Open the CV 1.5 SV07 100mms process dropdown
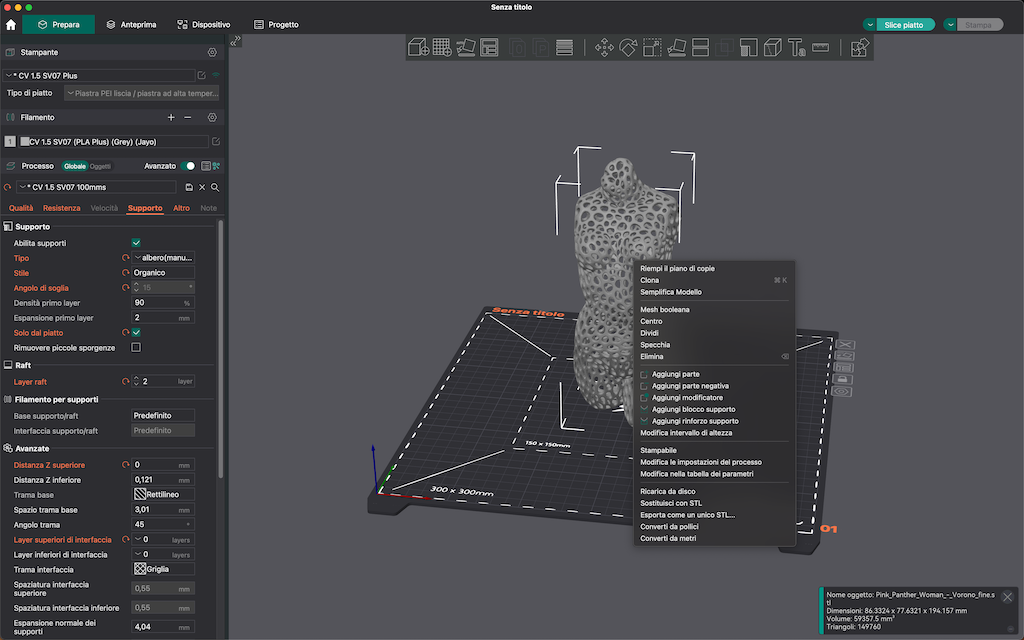This screenshot has height=640, width=1024. pos(96,187)
